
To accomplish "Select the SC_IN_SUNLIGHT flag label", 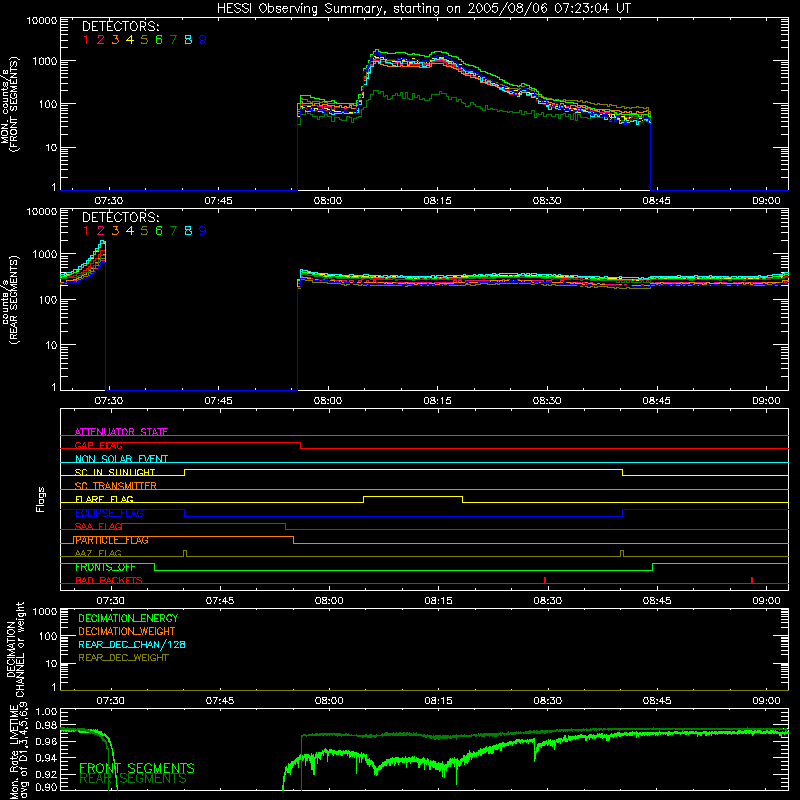I will click(x=115, y=472).
